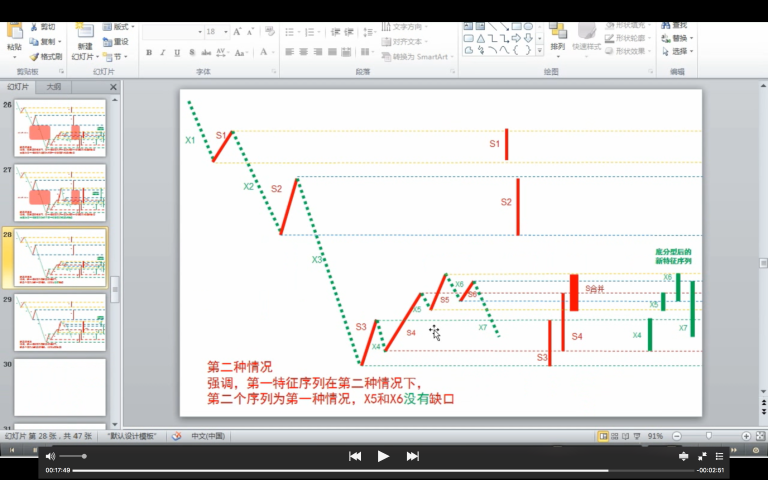
Task: Click the Paste (粘贴) clipboard icon
Action: [14, 35]
